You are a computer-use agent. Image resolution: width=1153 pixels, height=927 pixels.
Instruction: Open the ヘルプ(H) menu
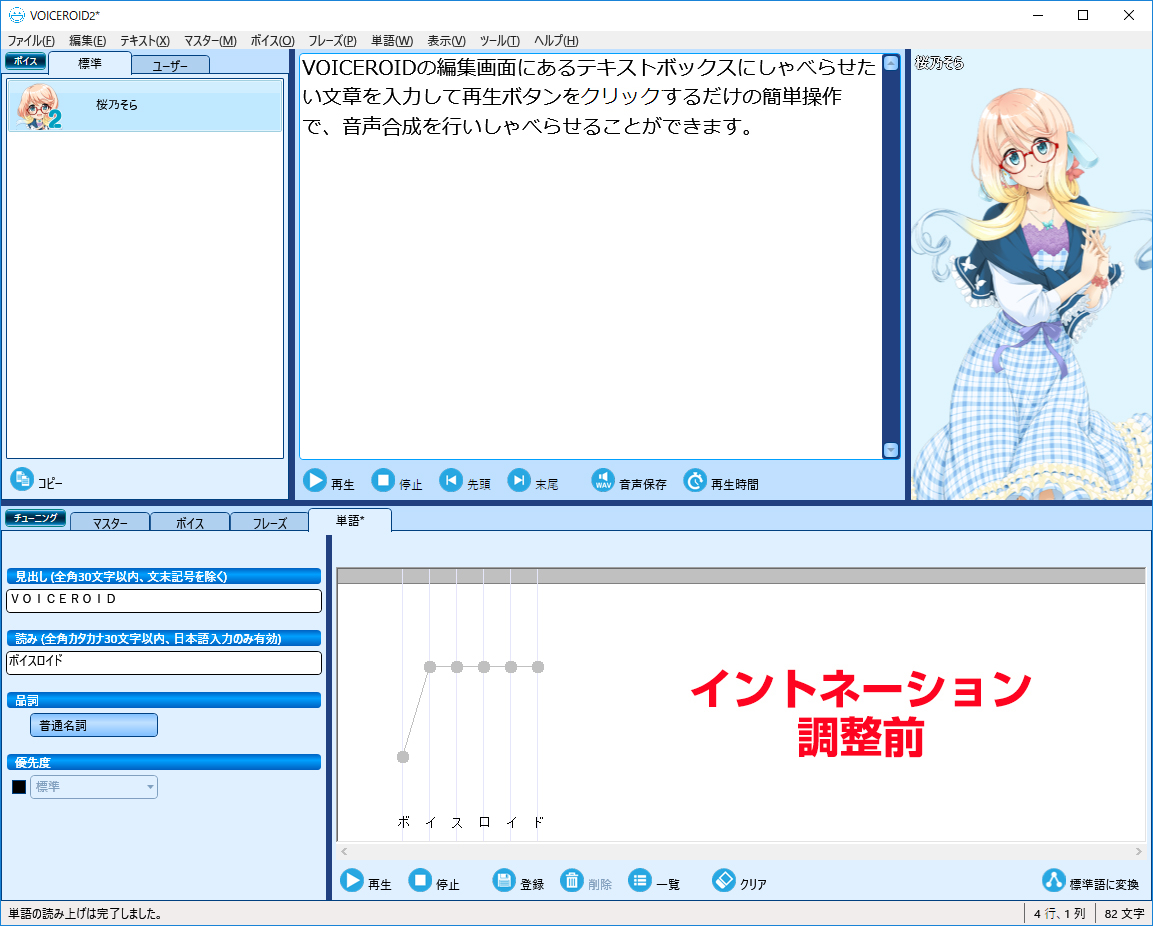(x=556, y=40)
